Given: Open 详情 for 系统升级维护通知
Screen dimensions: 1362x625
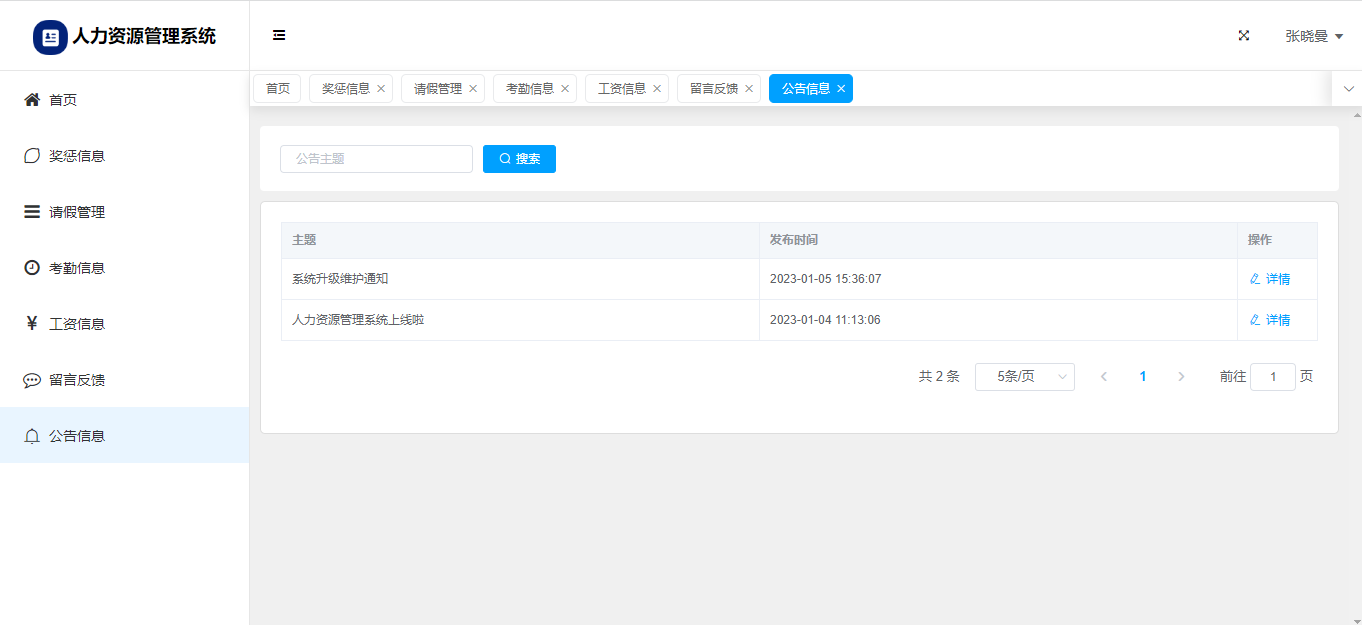Looking at the screenshot, I should [1270, 279].
